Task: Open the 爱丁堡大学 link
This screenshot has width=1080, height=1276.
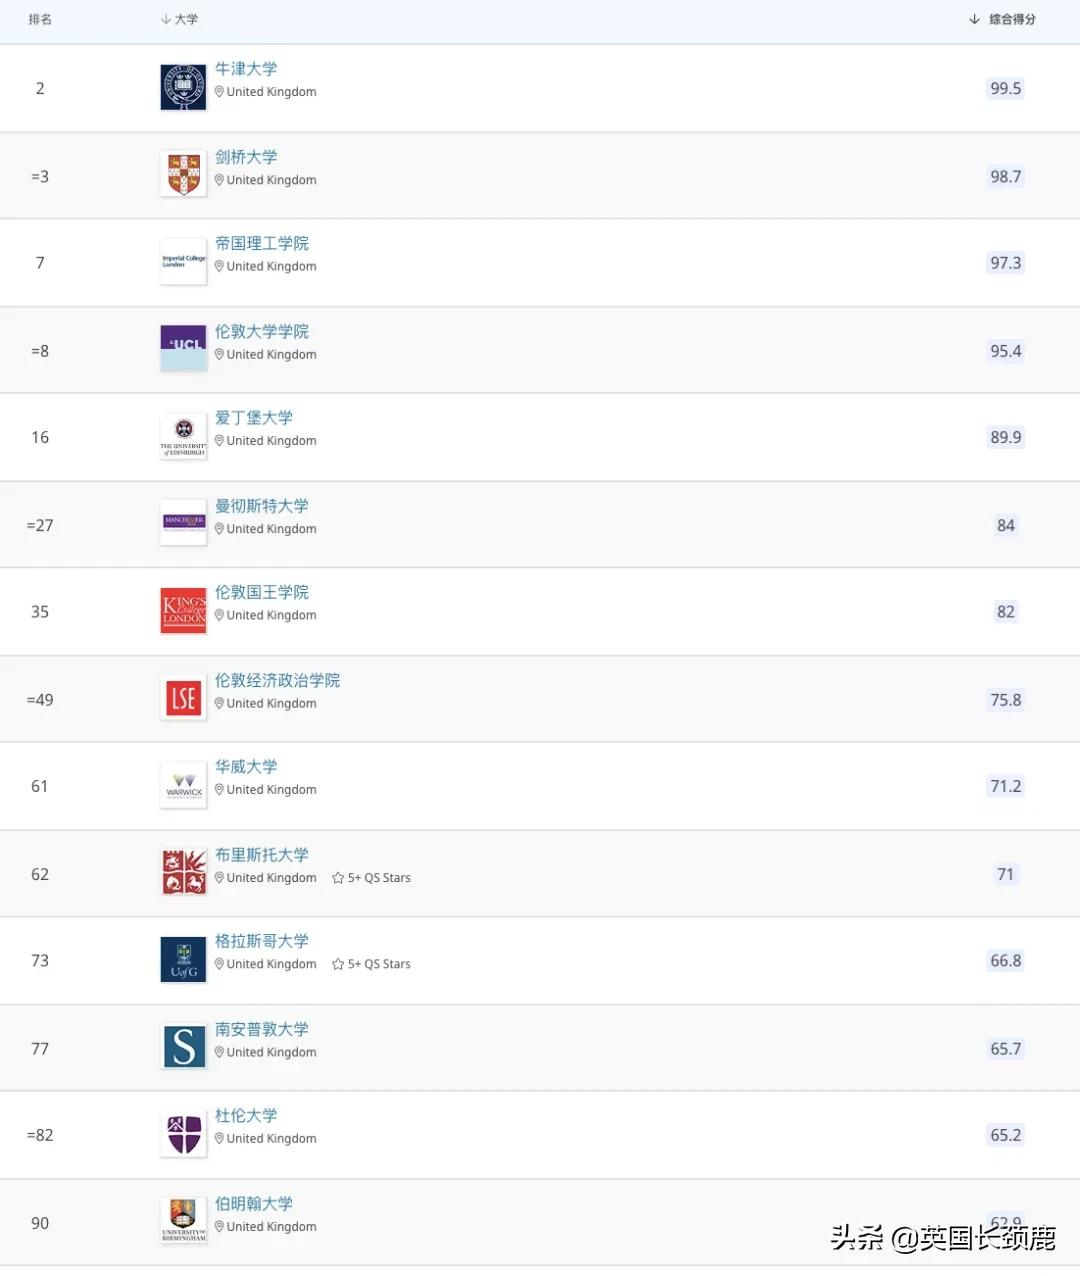Action: pos(254,417)
